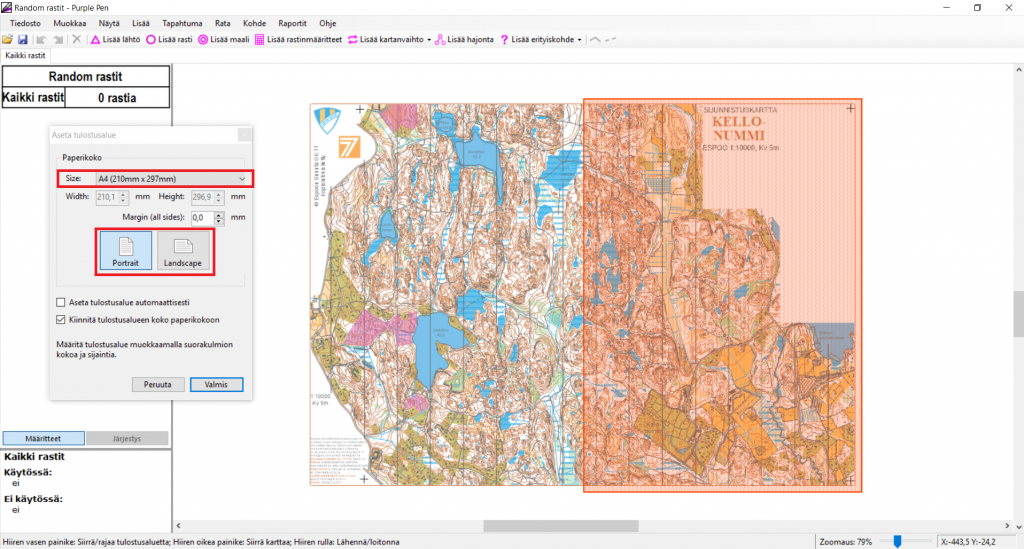This screenshot has width=1024, height=549.
Task: Expand the Lisää kartanvaihto dropdown
Action: point(429,40)
